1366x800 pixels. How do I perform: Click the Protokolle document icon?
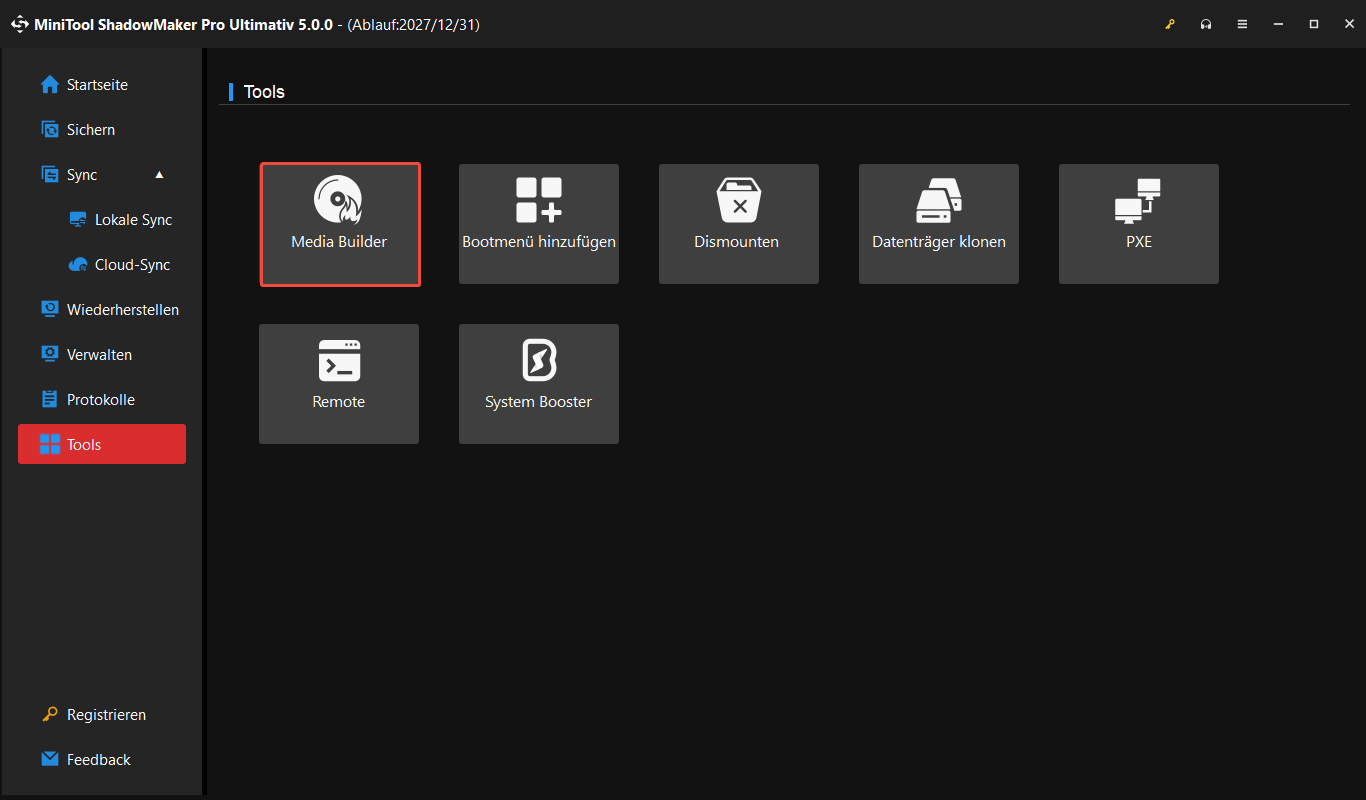tap(50, 399)
